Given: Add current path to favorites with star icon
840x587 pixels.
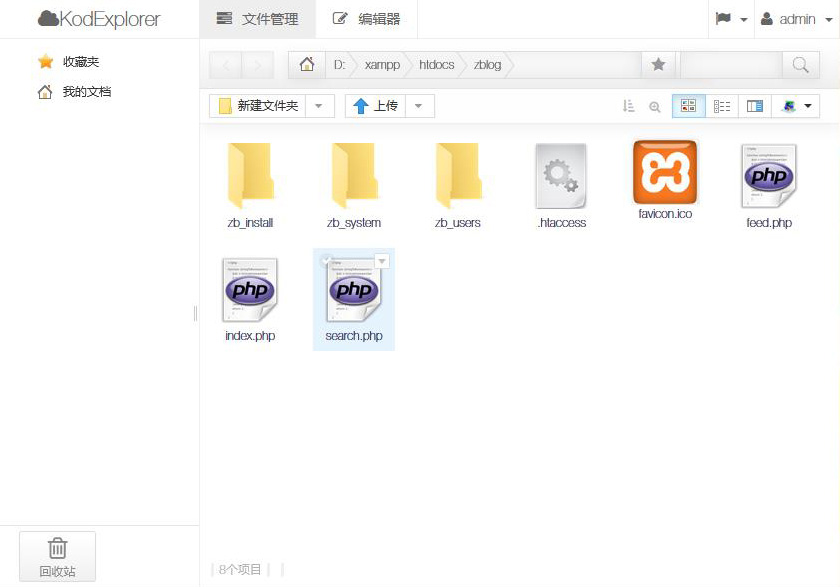Looking at the screenshot, I should click(658, 65).
